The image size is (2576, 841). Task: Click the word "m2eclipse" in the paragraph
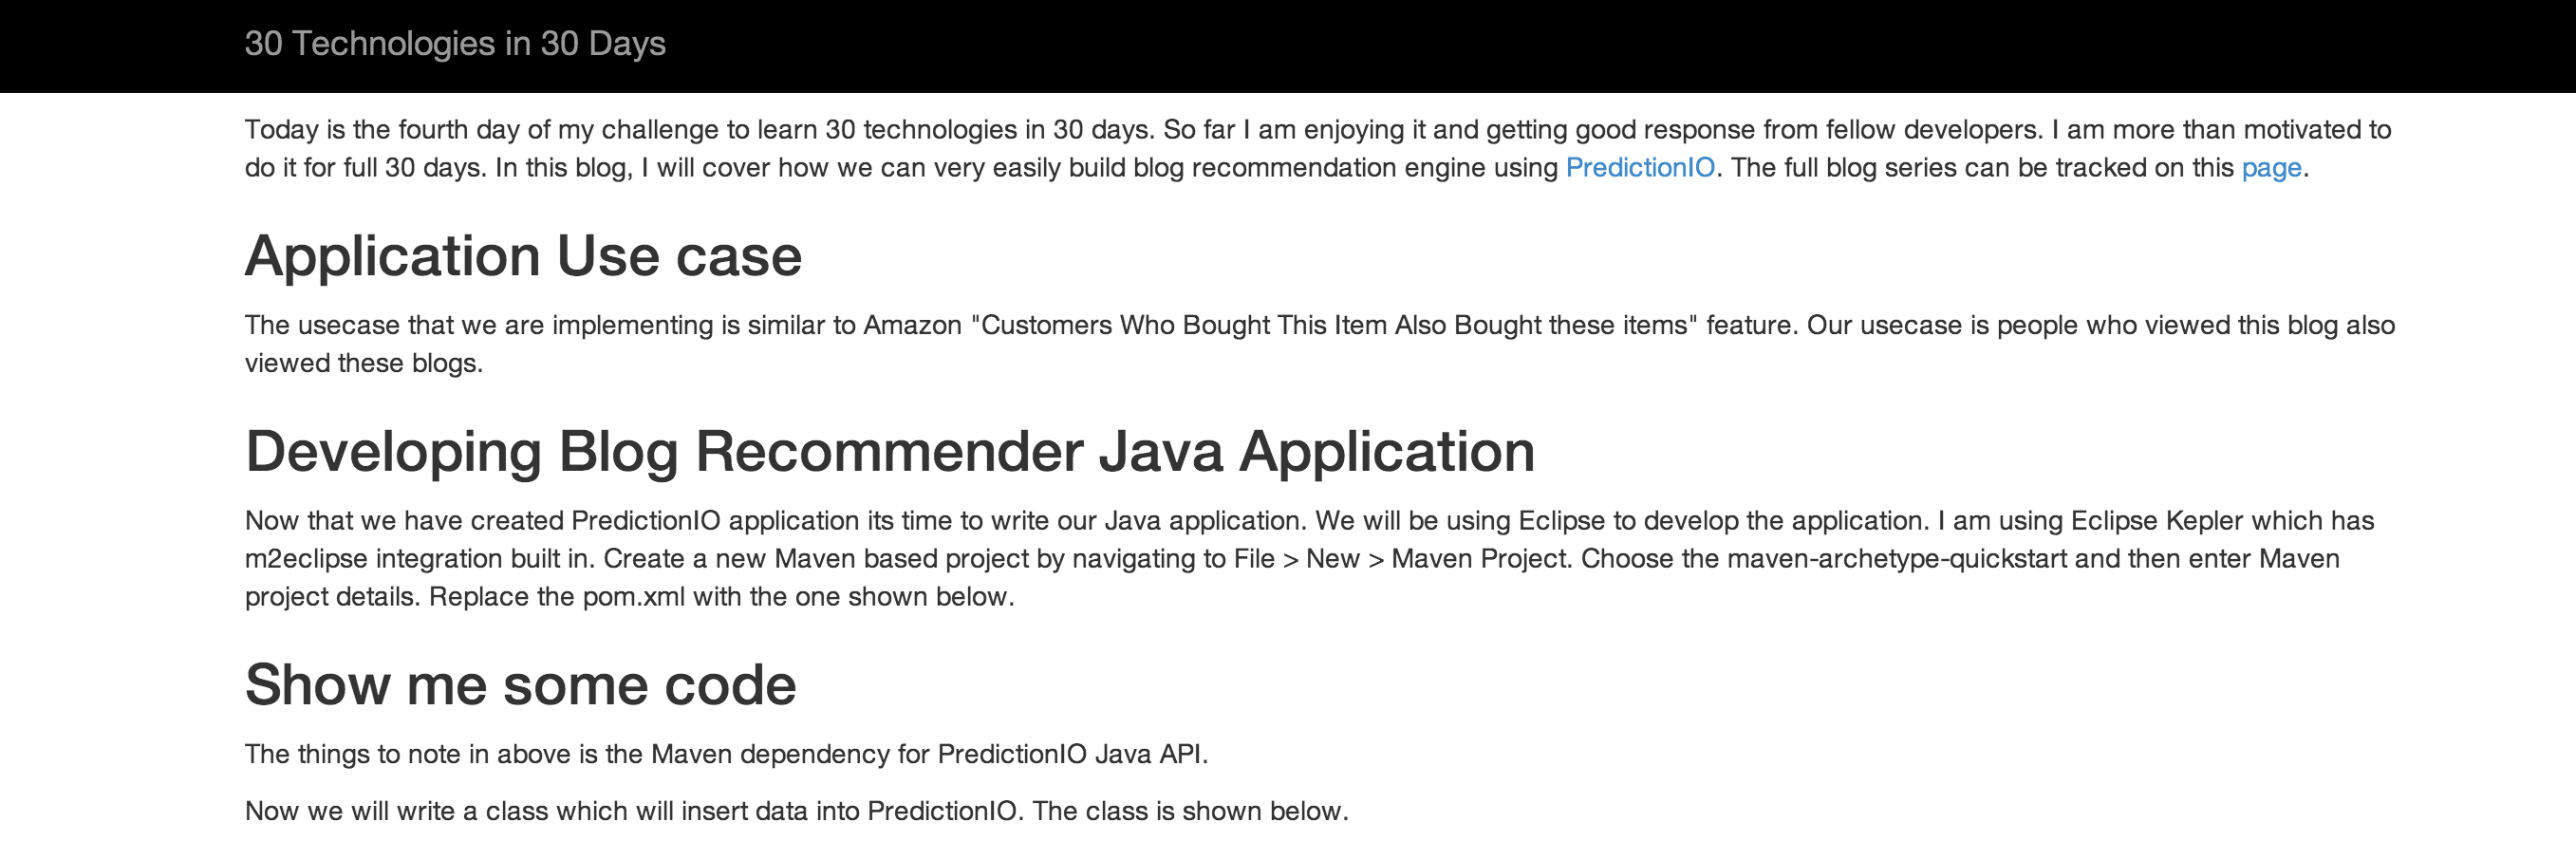(x=306, y=559)
